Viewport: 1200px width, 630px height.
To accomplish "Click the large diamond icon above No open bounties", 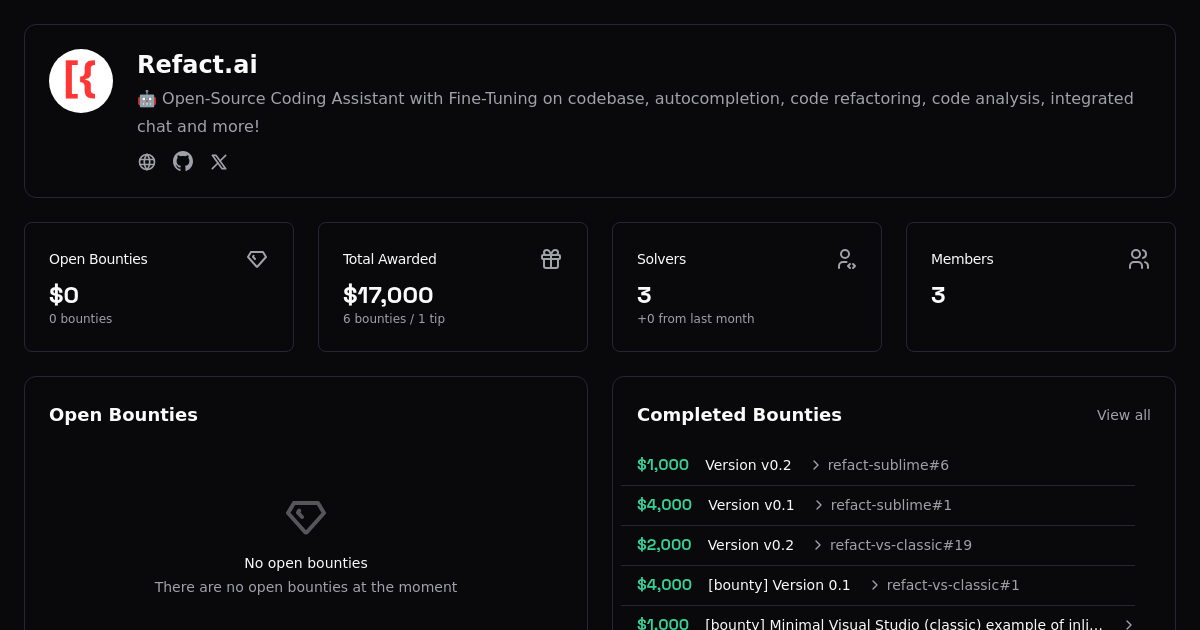I will (306, 517).
